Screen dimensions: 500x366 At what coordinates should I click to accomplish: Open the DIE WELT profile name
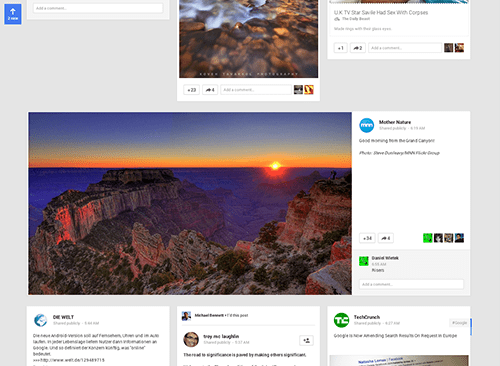pos(63,317)
